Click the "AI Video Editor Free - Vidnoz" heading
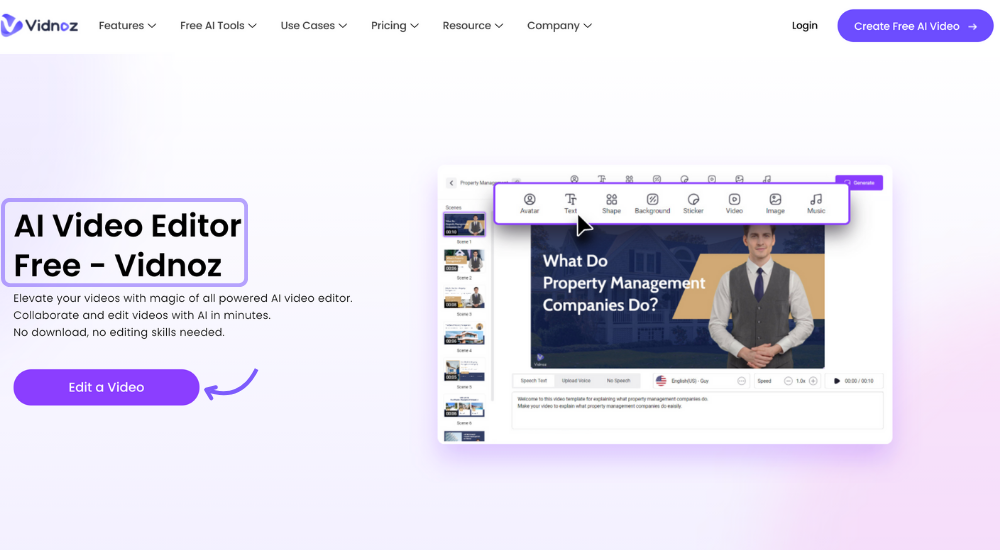1000x550 pixels. (x=128, y=245)
